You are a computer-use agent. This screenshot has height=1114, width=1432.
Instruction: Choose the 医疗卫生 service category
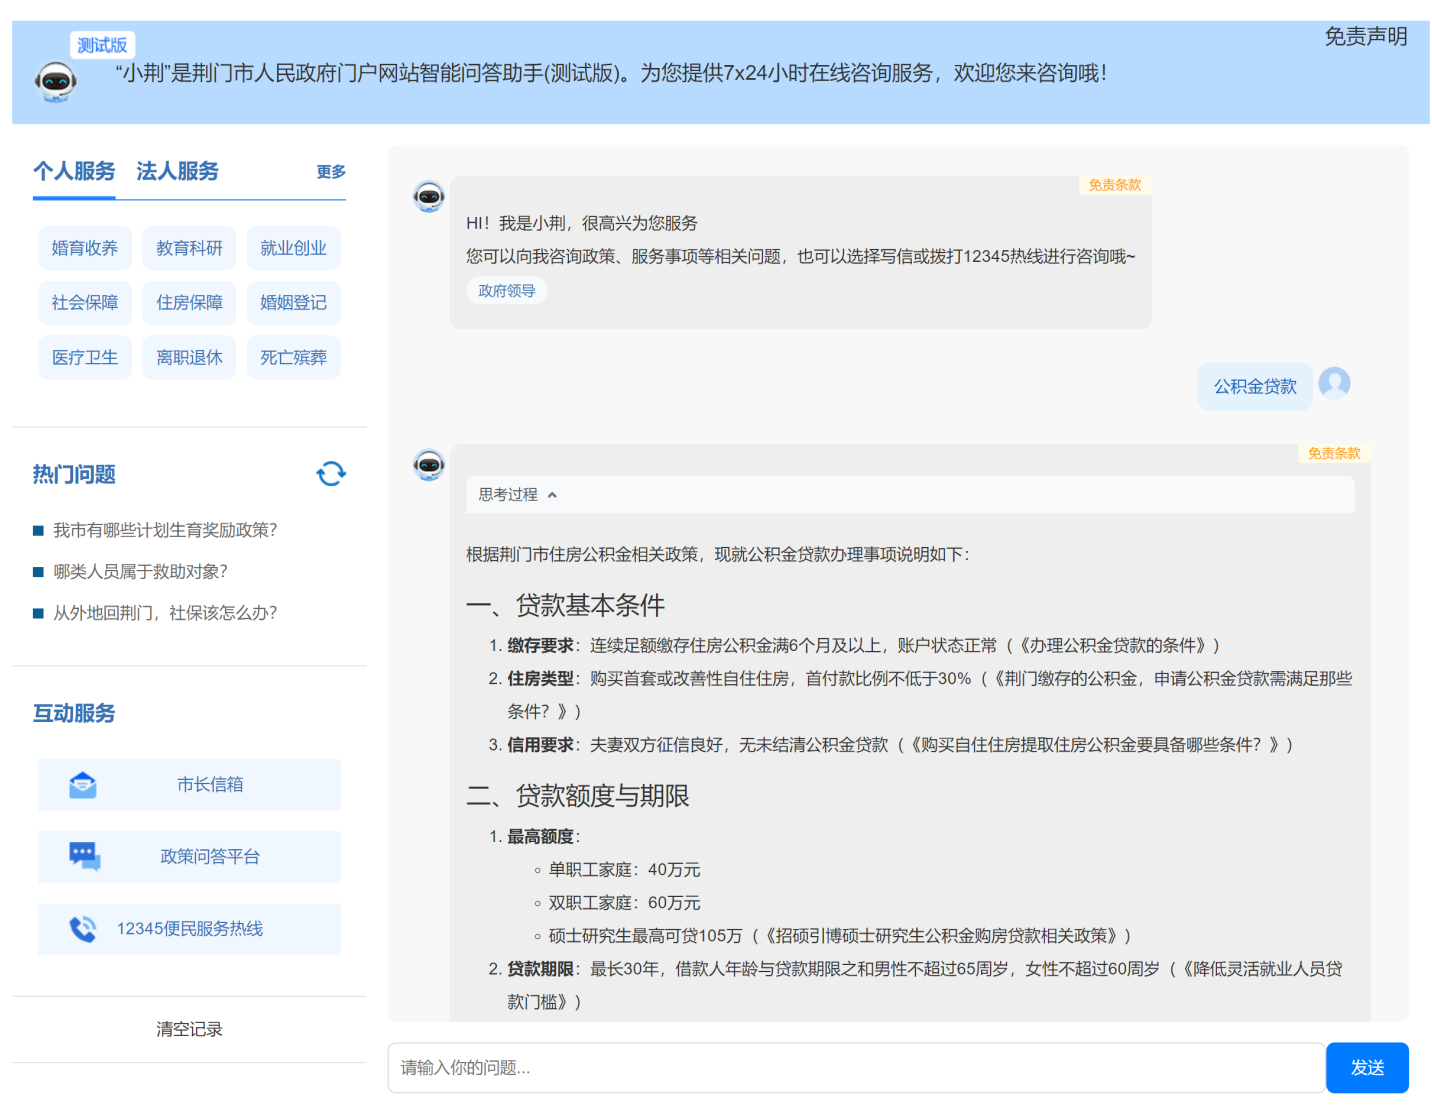[x=85, y=357]
